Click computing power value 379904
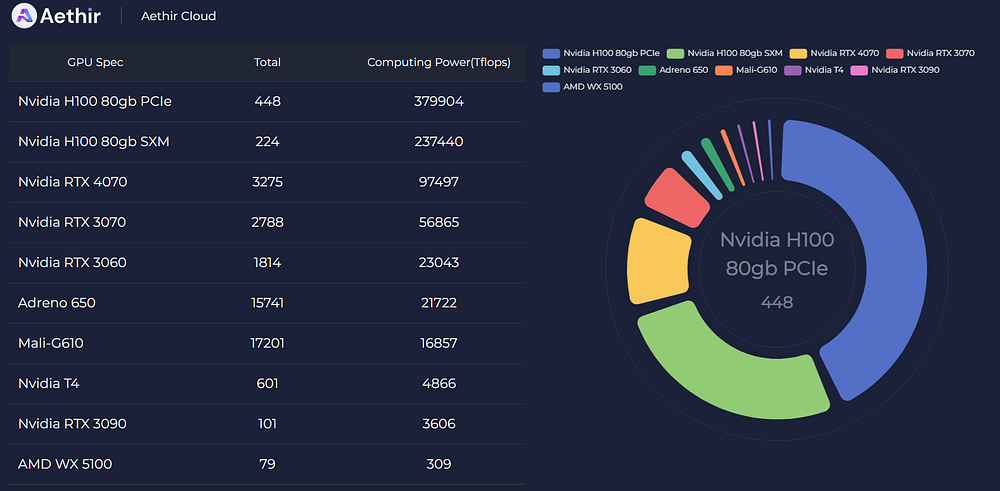Viewport: 1000px width, 491px height. click(439, 101)
